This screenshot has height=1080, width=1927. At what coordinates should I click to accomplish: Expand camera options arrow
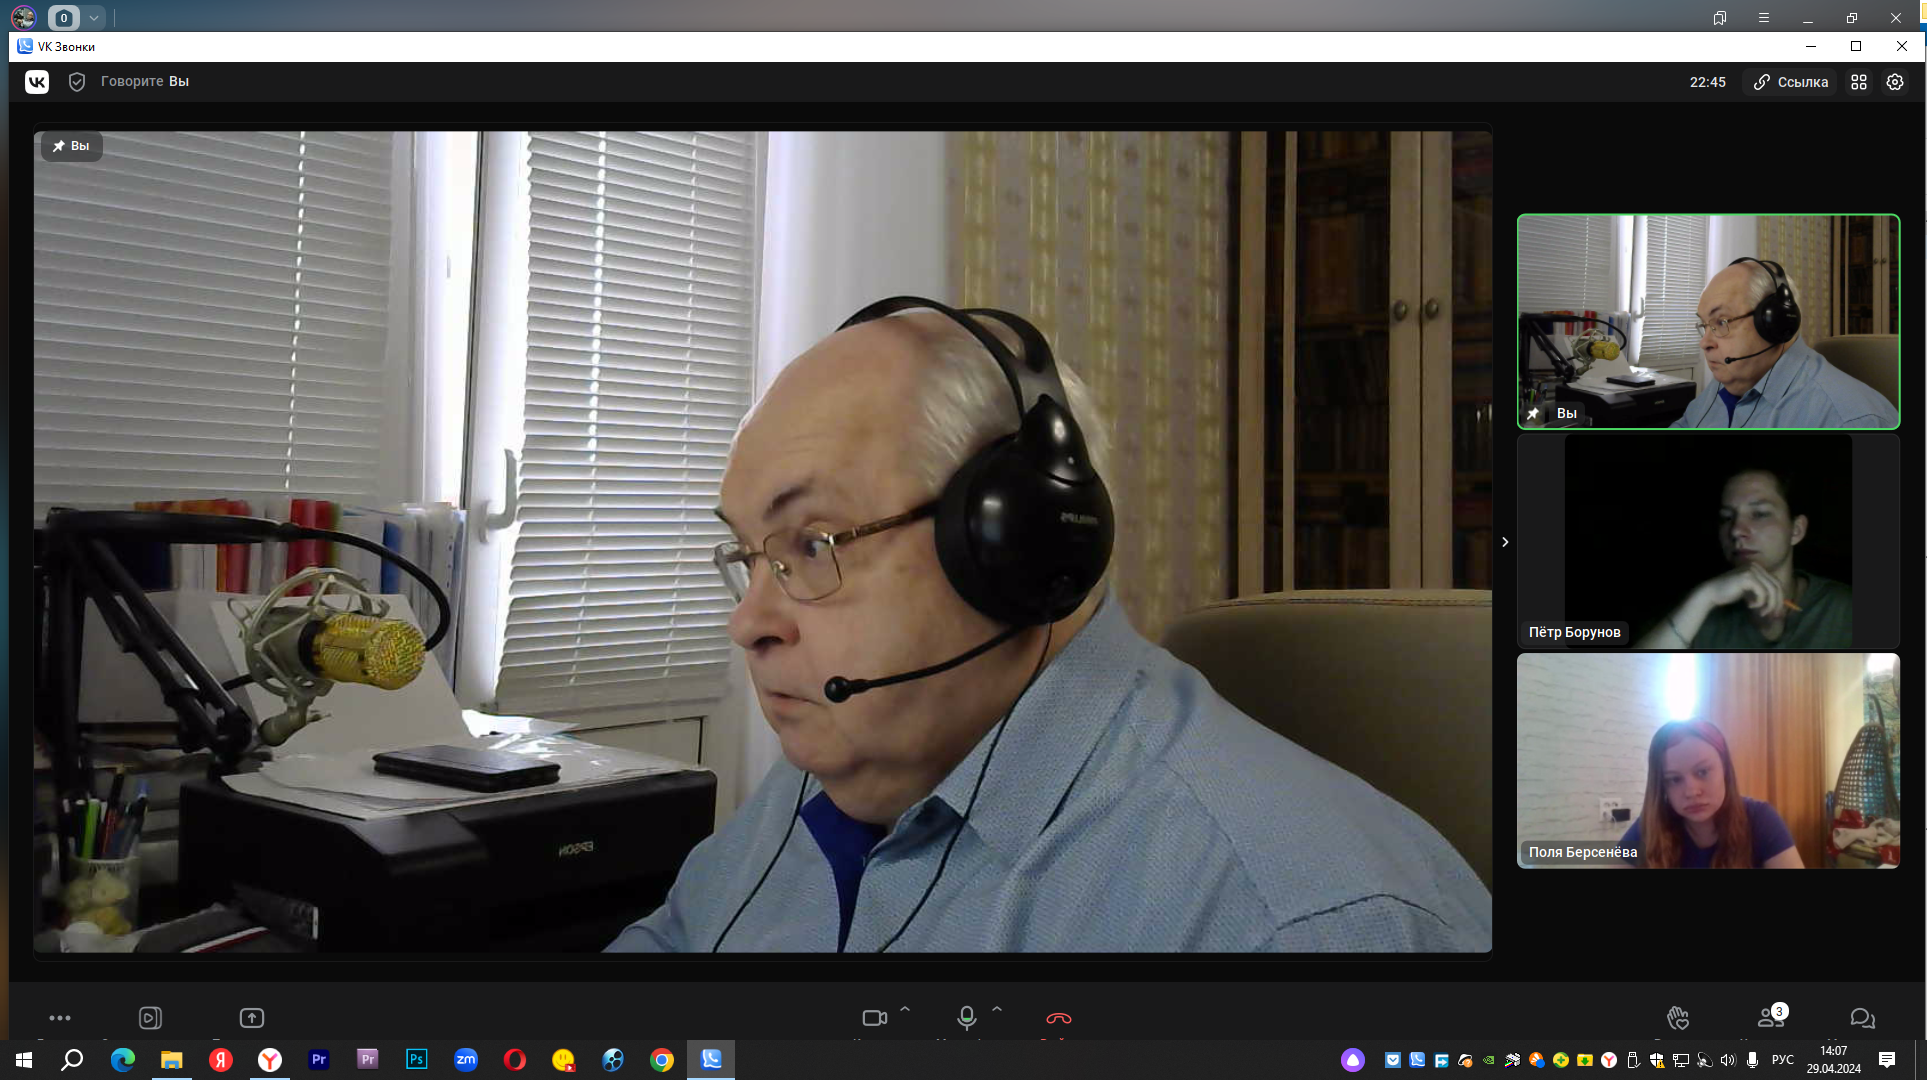coord(905,1010)
